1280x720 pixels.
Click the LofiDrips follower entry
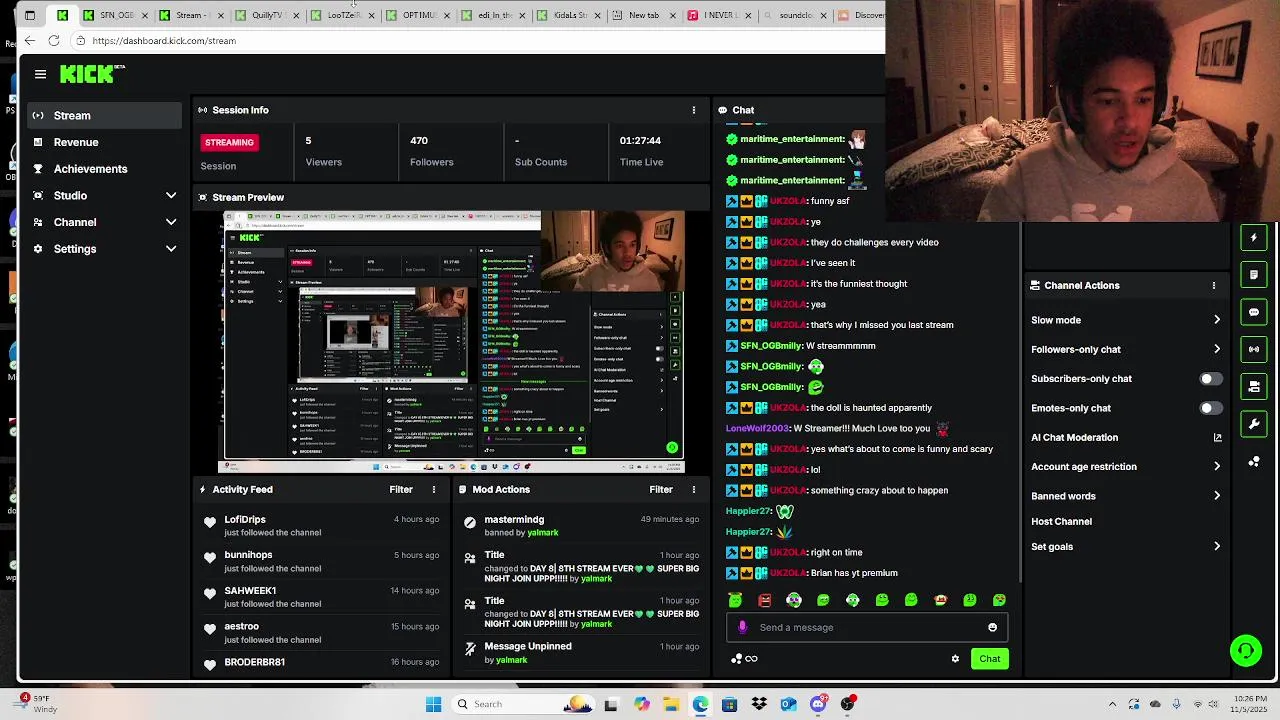[320, 526]
